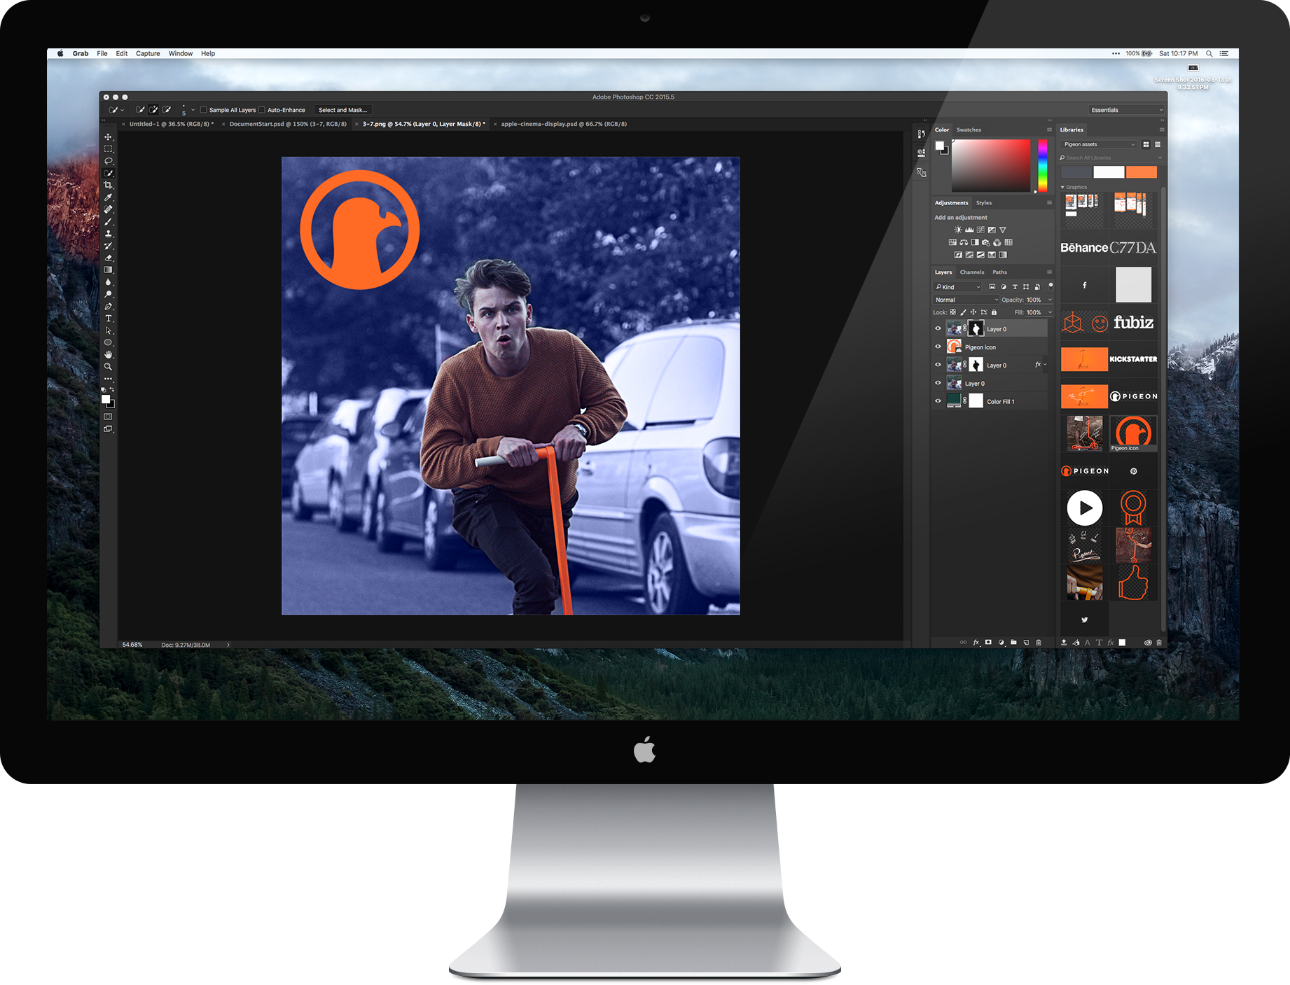Click the foreground color swatch in Color panel
This screenshot has width=1290, height=985.
[x=940, y=146]
